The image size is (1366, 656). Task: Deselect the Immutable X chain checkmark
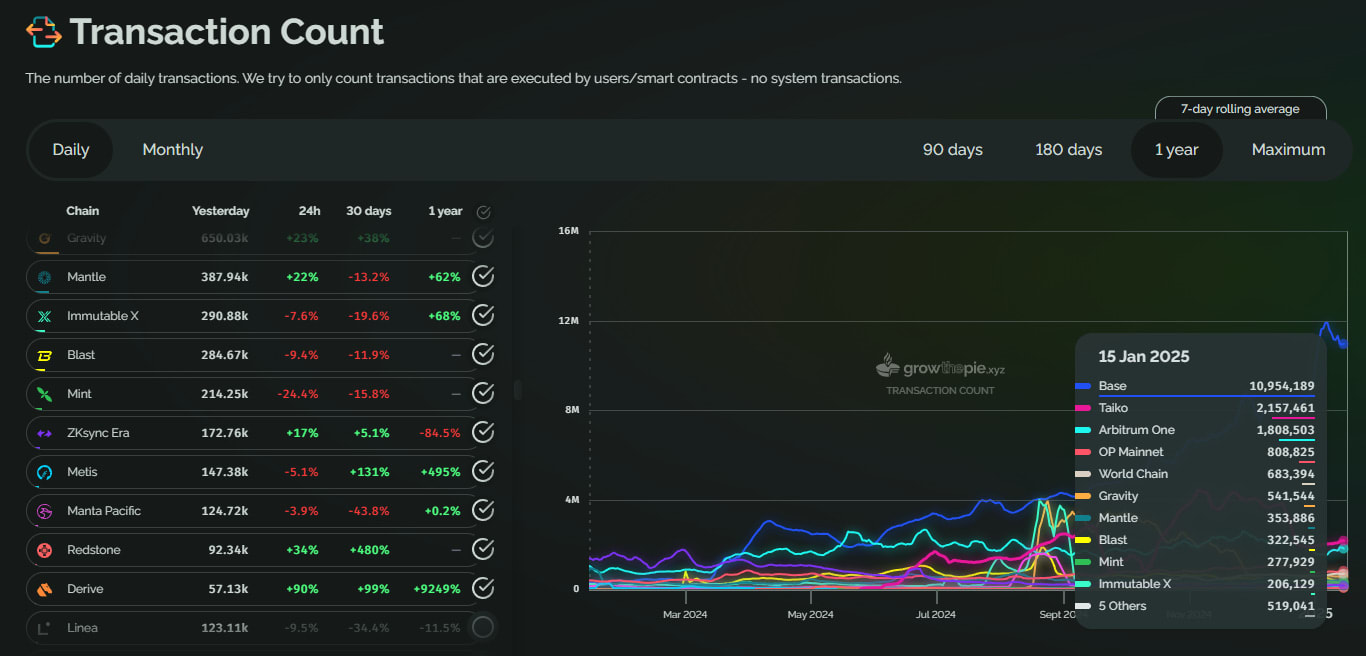point(483,316)
